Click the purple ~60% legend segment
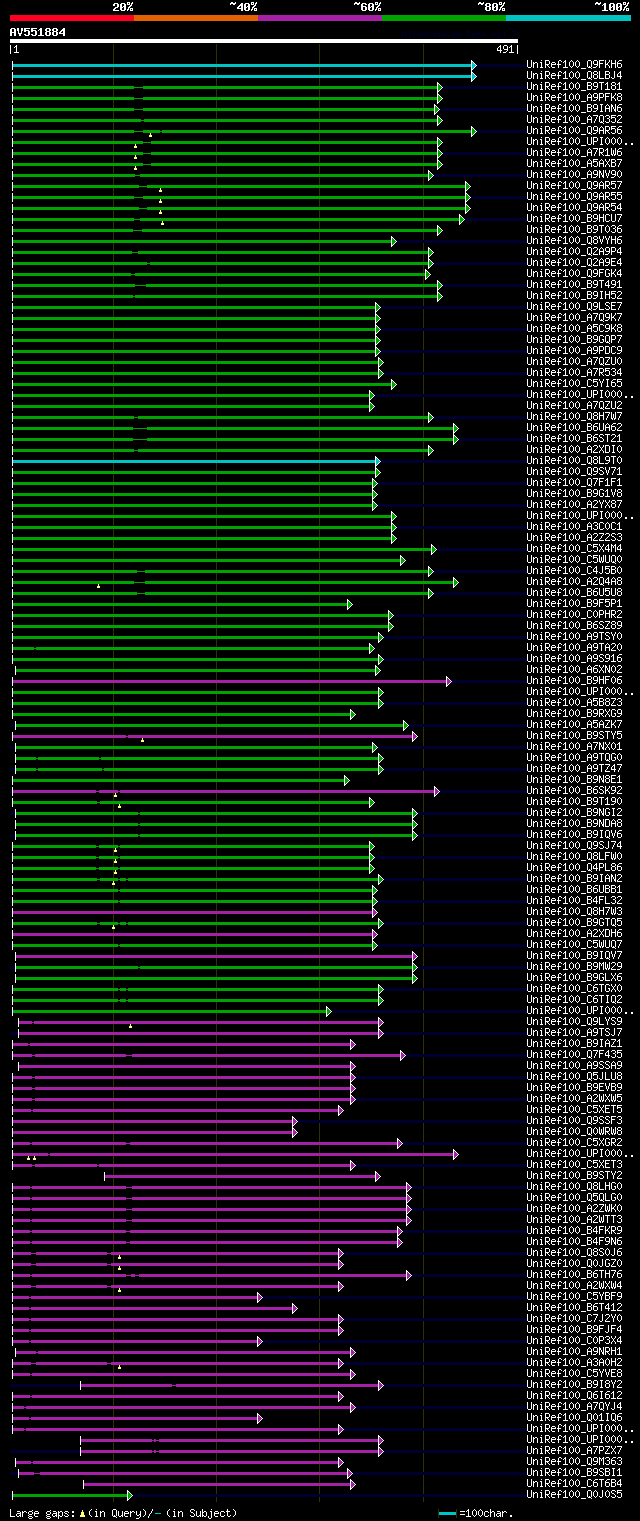This screenshot has height=1521, width=640. [x=320, y=18]
